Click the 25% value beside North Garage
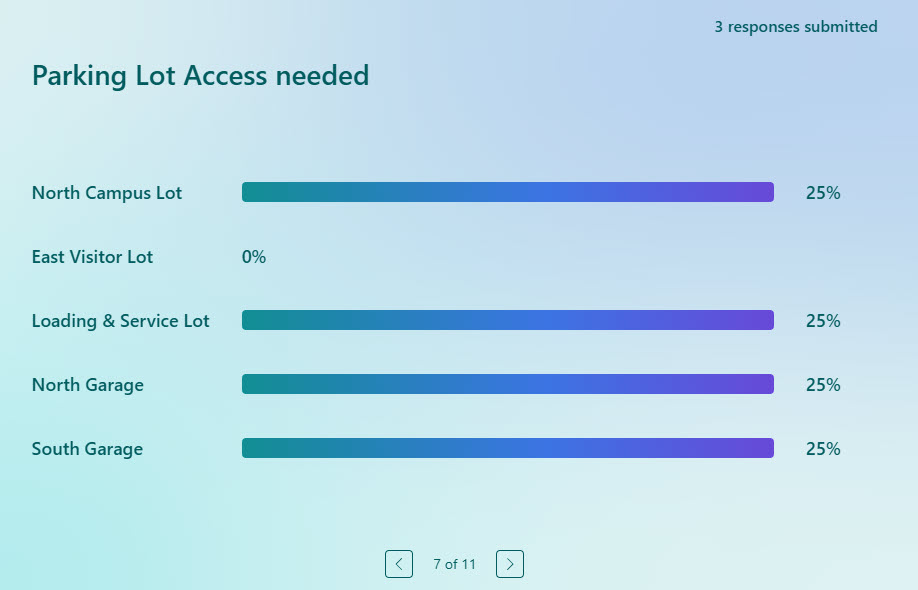This screenshot has width=918, height=590. click(x=822, y=384)
